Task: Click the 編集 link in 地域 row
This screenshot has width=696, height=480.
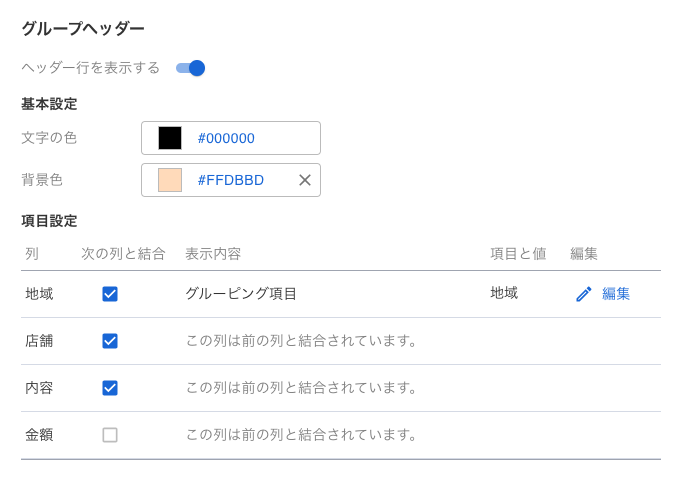Action: point(616,294)
